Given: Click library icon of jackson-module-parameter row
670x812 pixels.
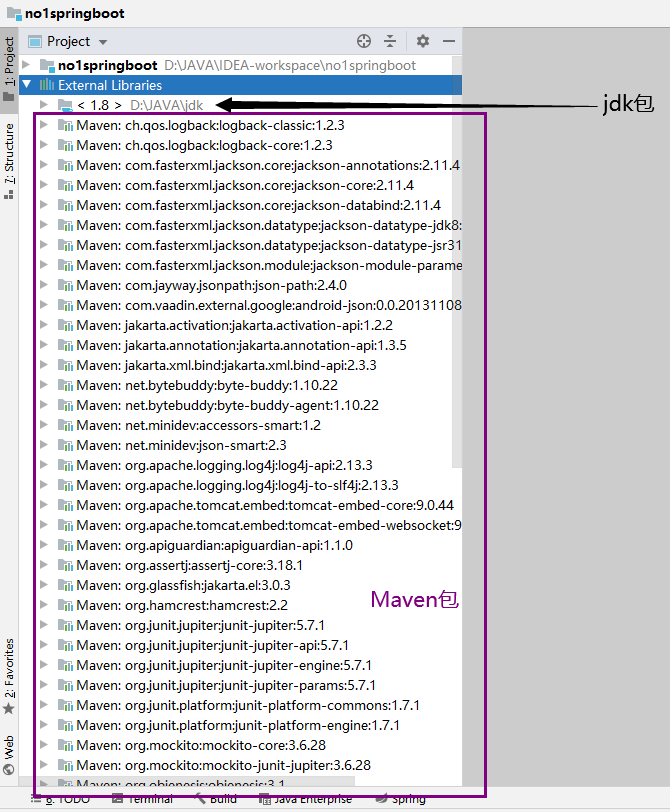Looking at the screenshot, I should (65, 265).
